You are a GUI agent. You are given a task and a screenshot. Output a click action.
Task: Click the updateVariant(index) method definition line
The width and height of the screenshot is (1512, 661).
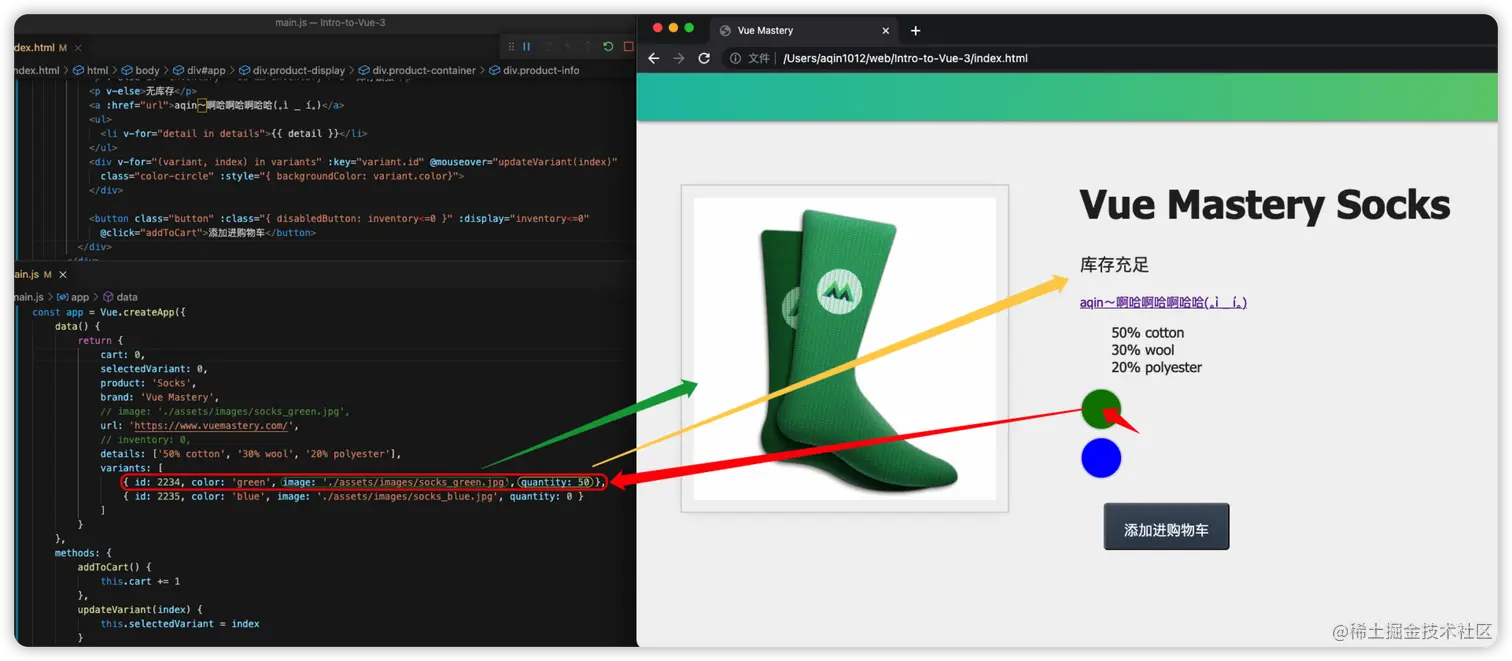(x=140, y=609)
